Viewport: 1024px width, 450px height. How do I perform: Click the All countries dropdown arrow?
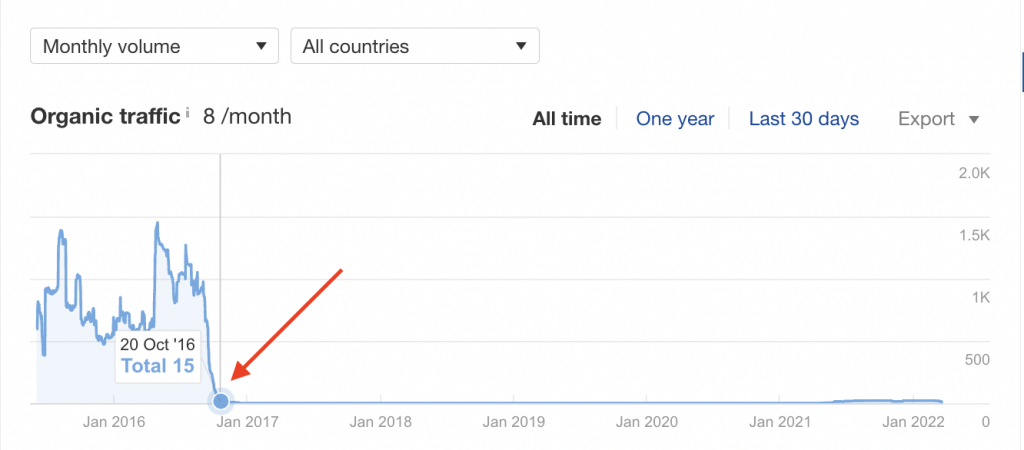tap(520, 46)
